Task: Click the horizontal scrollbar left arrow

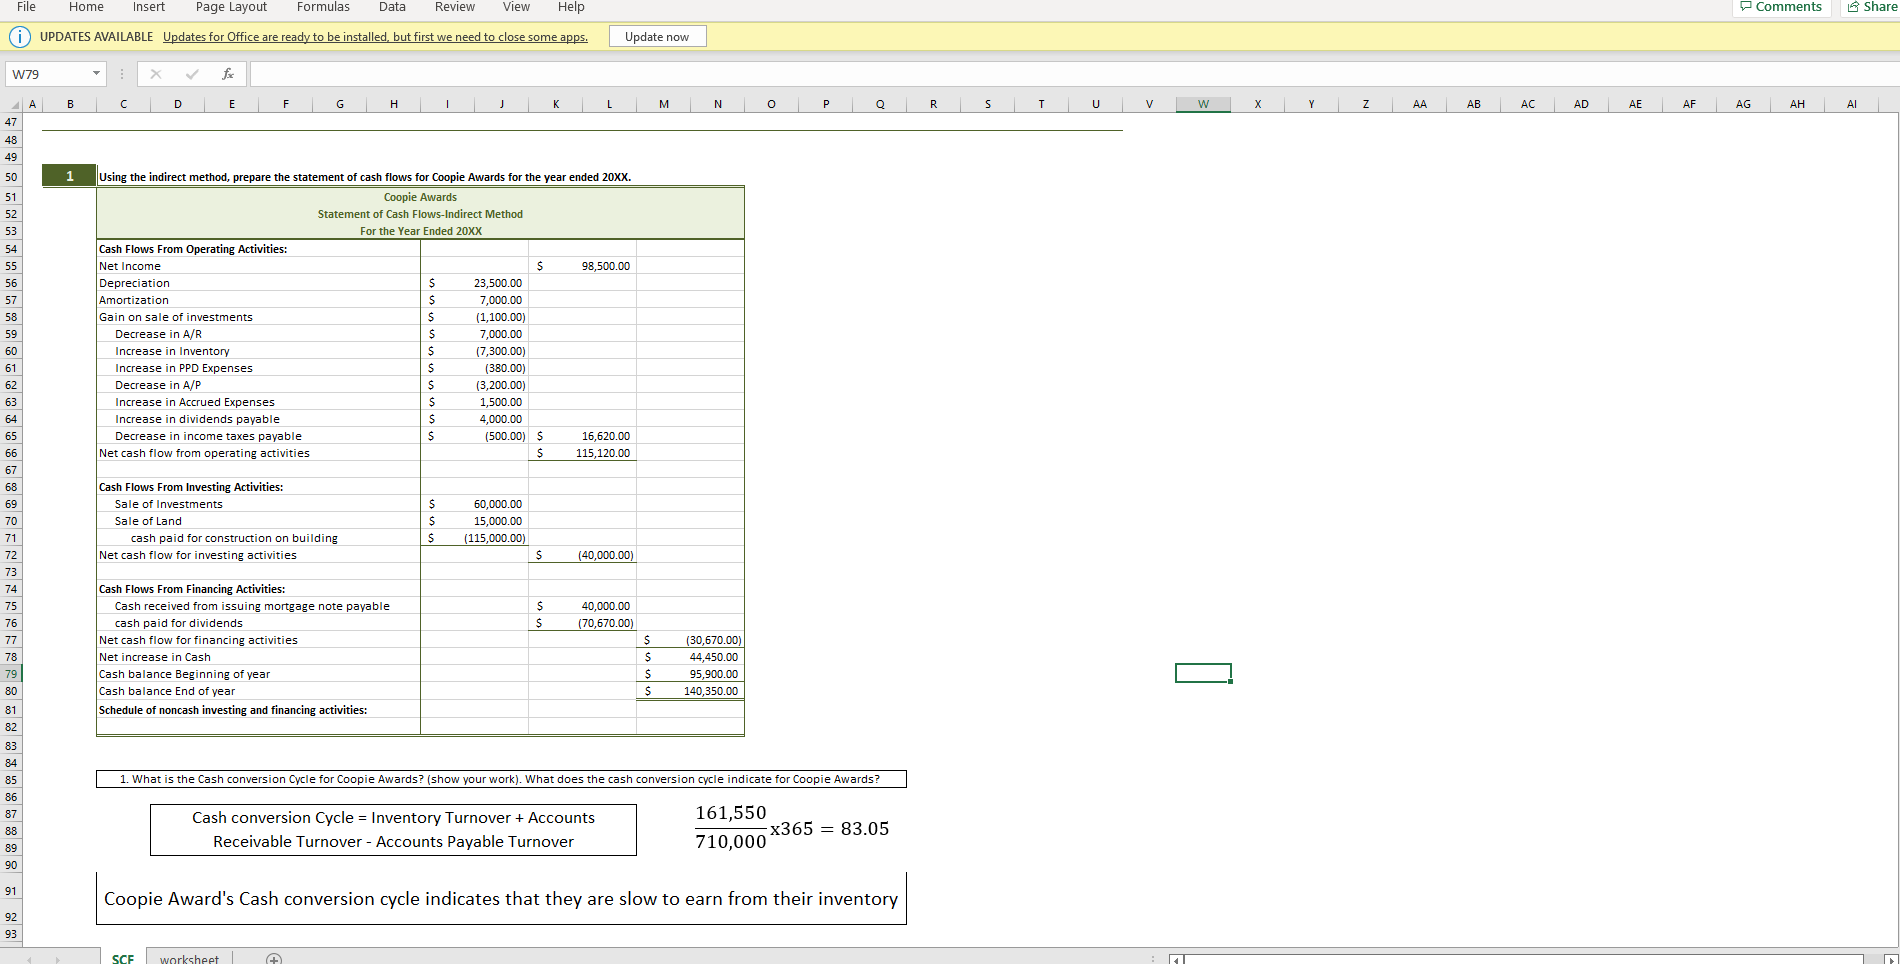Action: tap(1177, 959)
